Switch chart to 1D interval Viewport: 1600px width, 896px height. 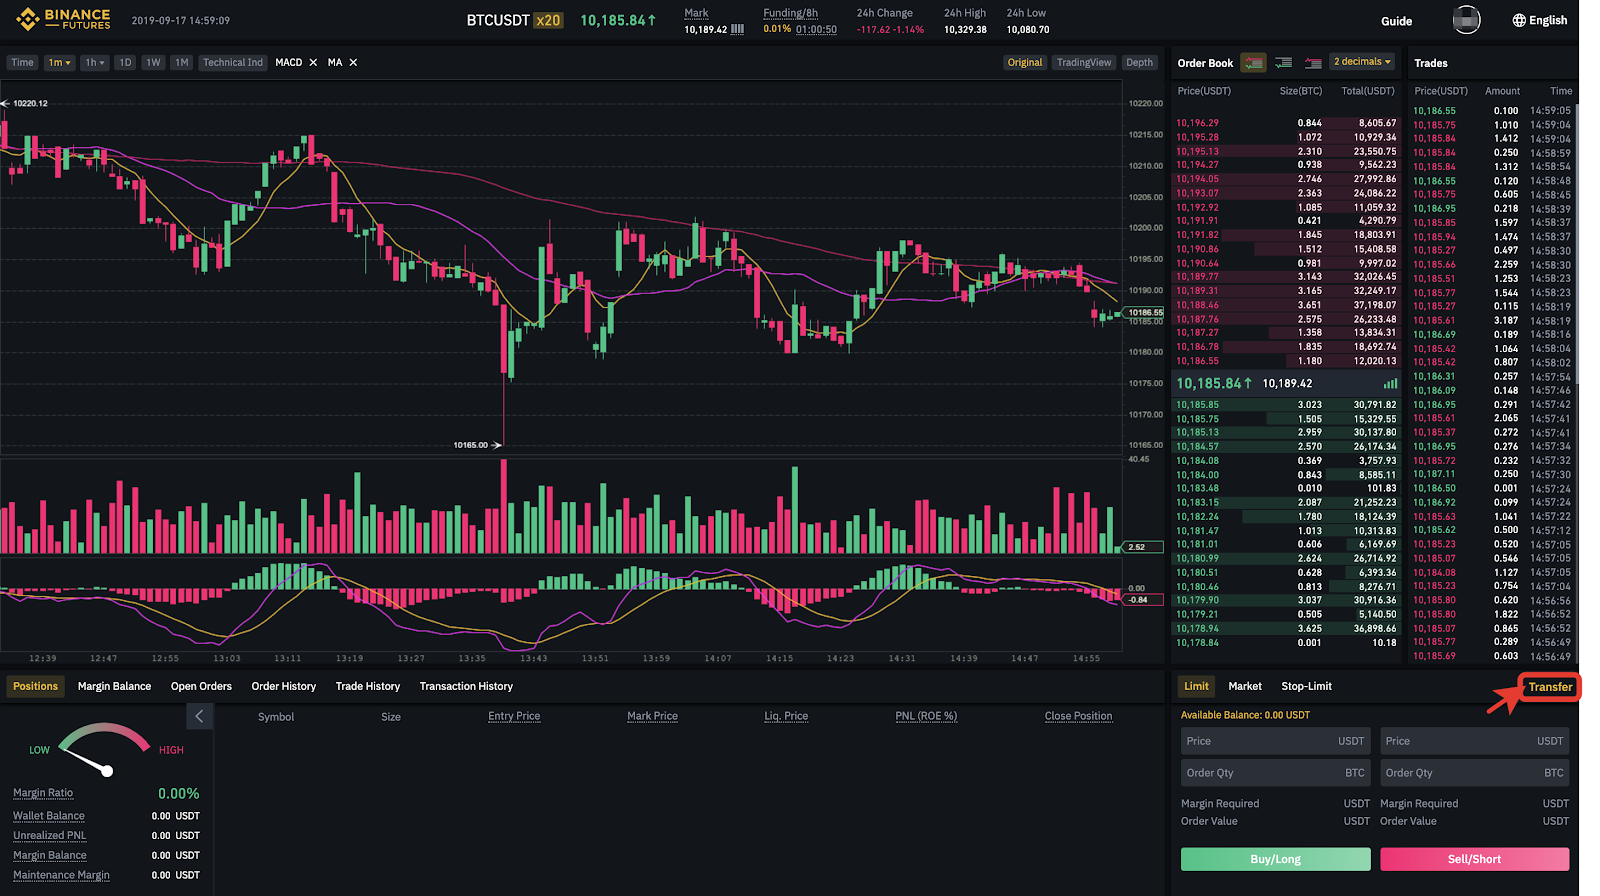point(125,62)
